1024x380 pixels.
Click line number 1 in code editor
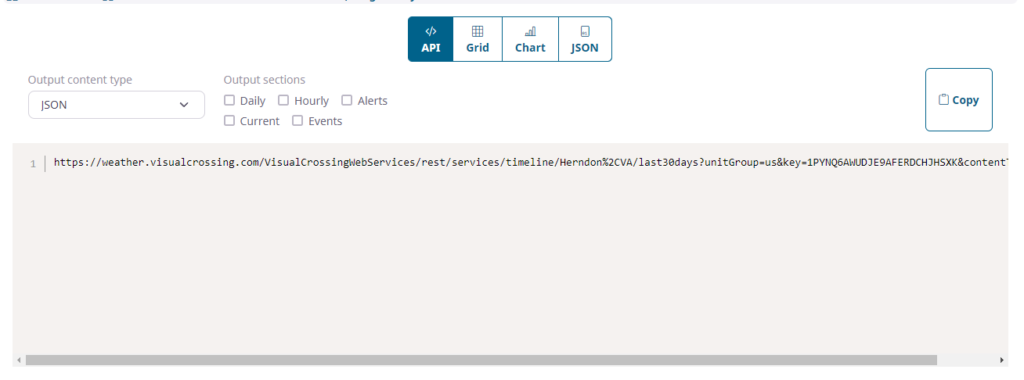[x=33, y=164]
